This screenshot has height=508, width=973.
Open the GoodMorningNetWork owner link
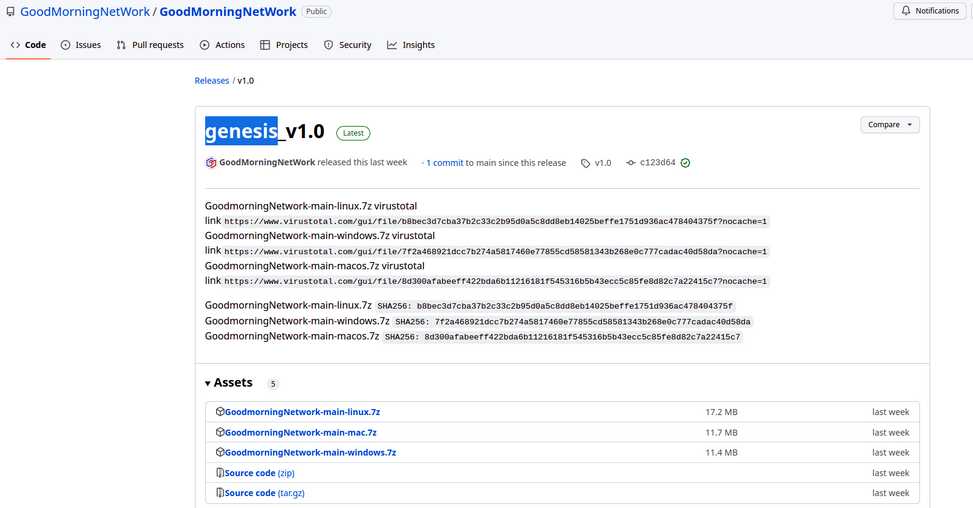coord(85,12)
